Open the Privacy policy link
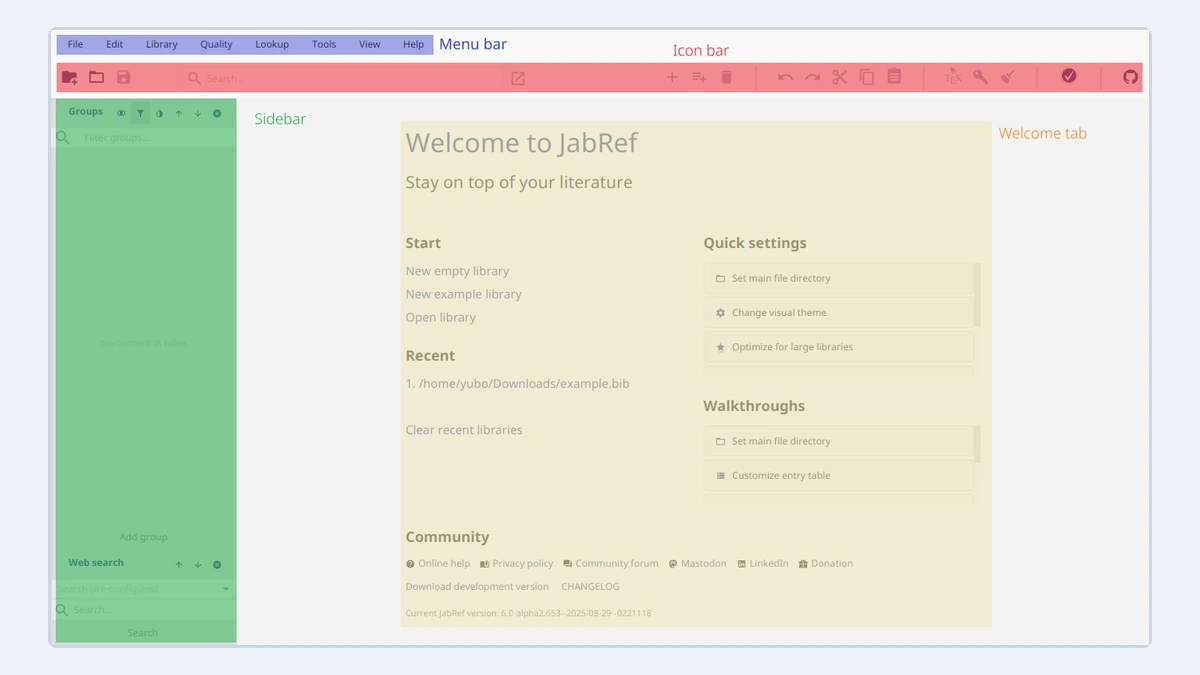This screenshot has height=675, width=1200. pos(516,564)
